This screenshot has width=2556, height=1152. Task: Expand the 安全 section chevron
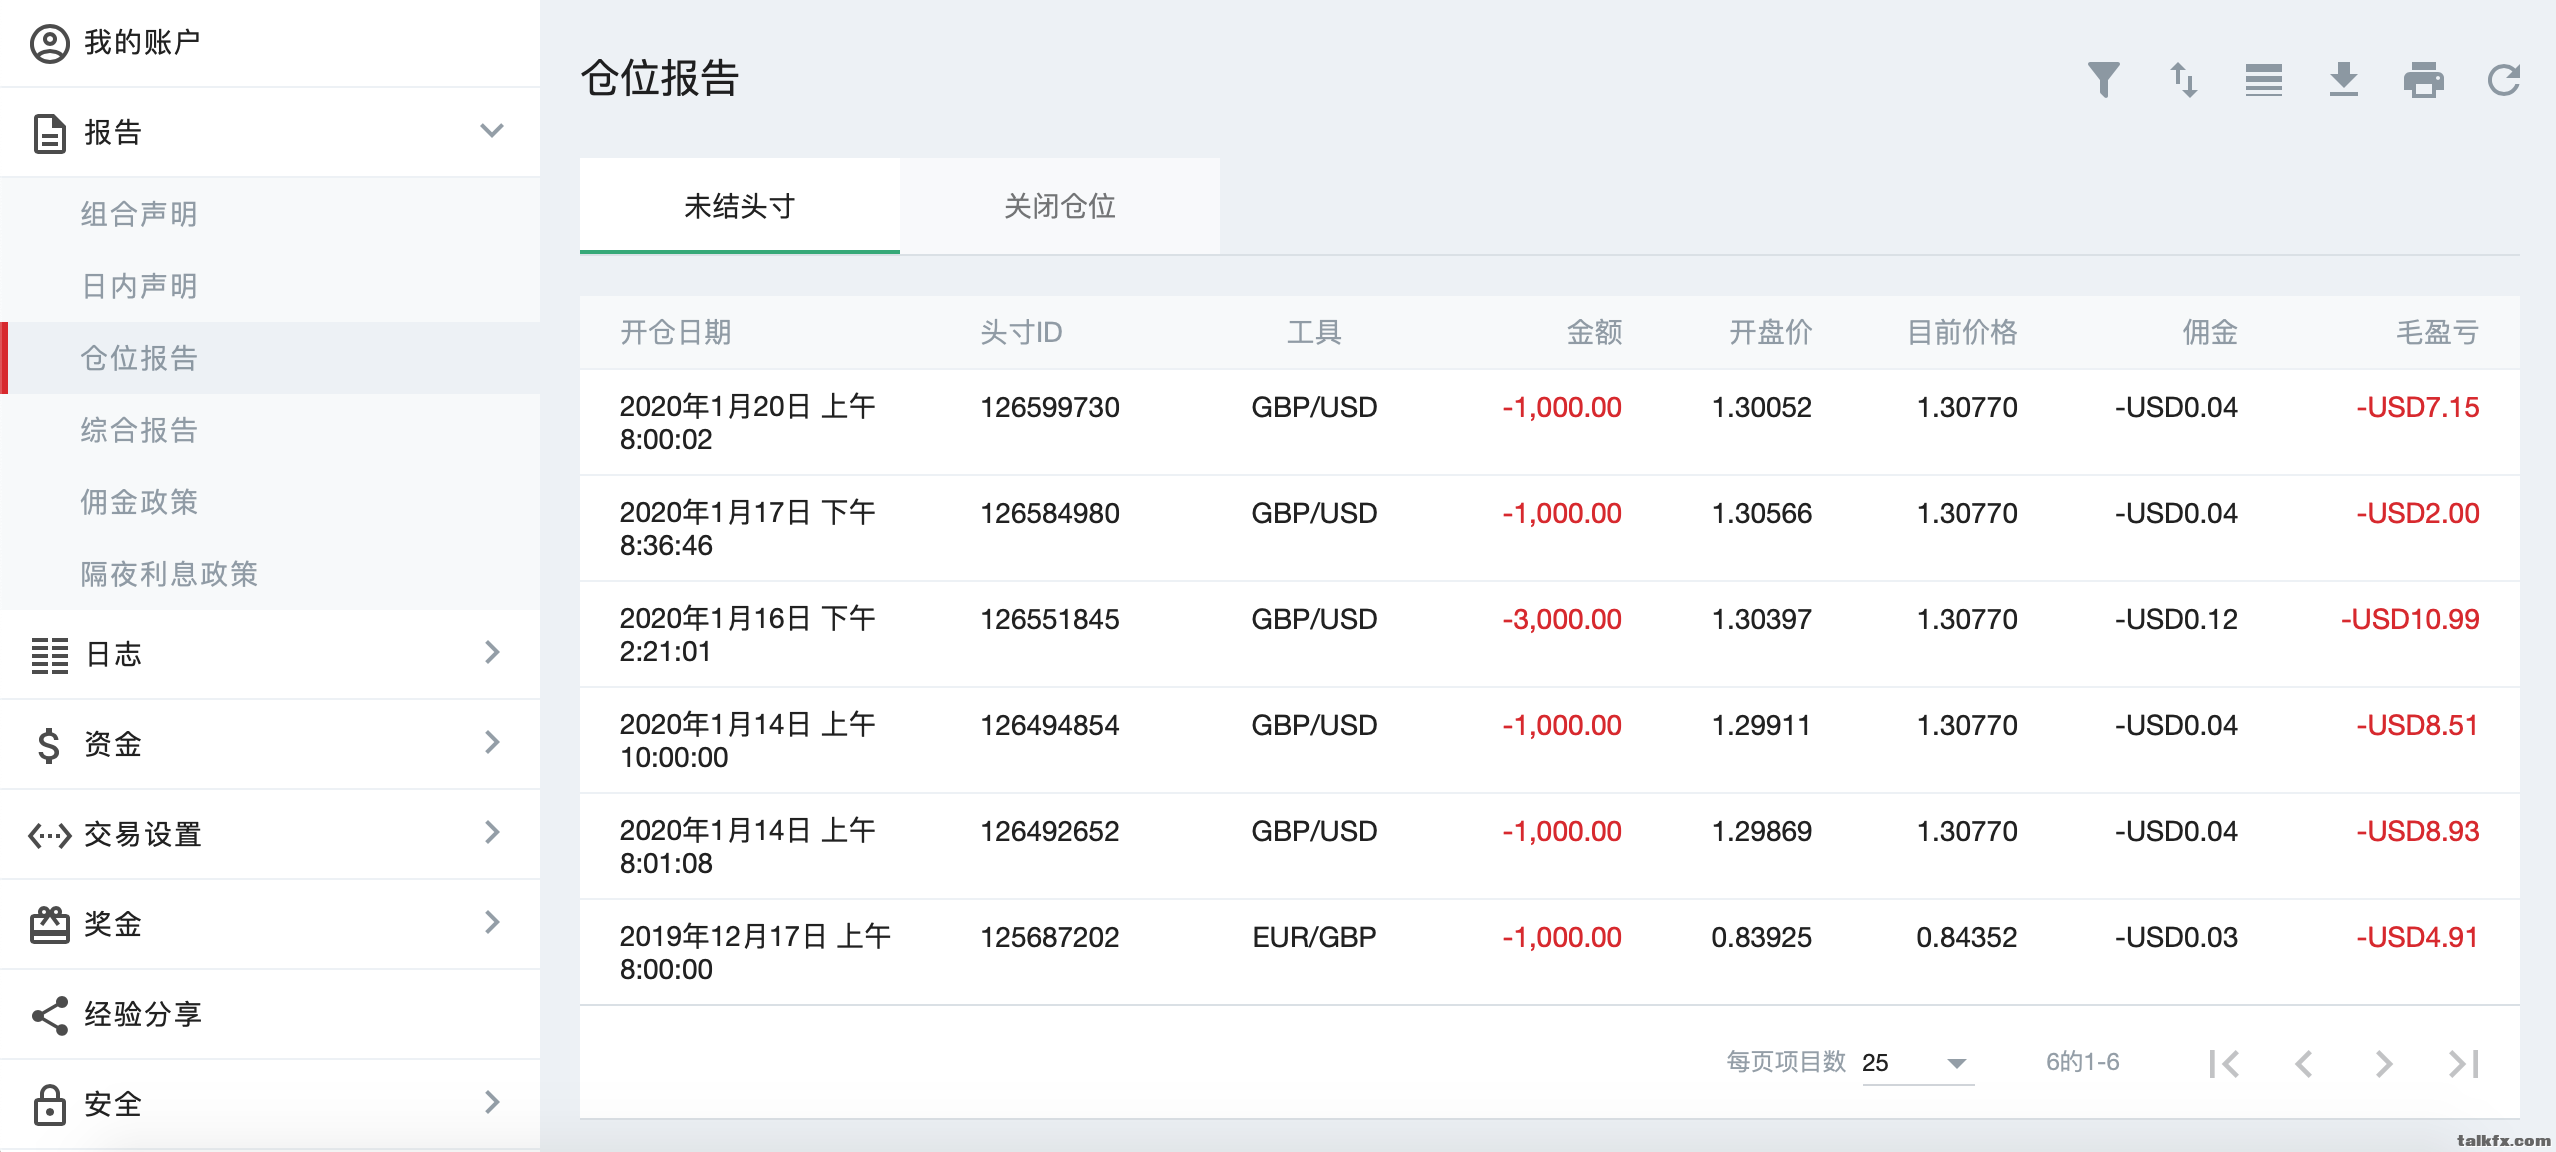pos(491,1103)
